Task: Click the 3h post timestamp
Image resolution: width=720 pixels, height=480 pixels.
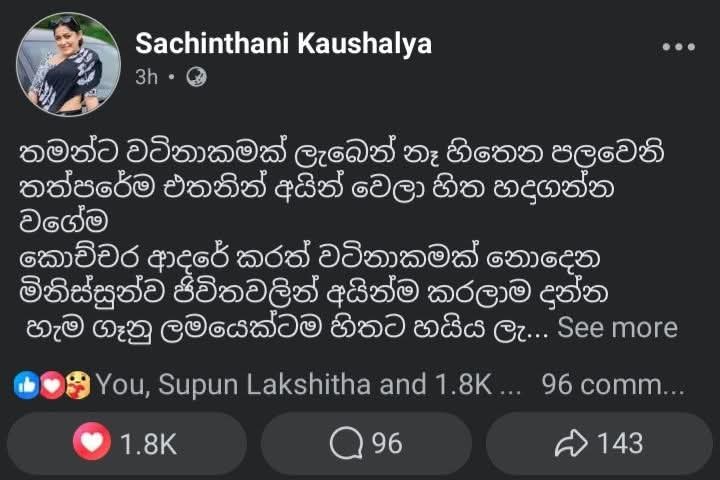Action: coord(147,77)
